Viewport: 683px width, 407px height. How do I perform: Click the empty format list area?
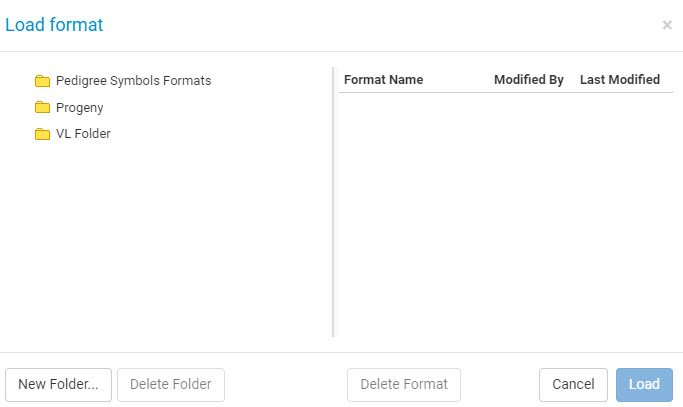(506, 214)
